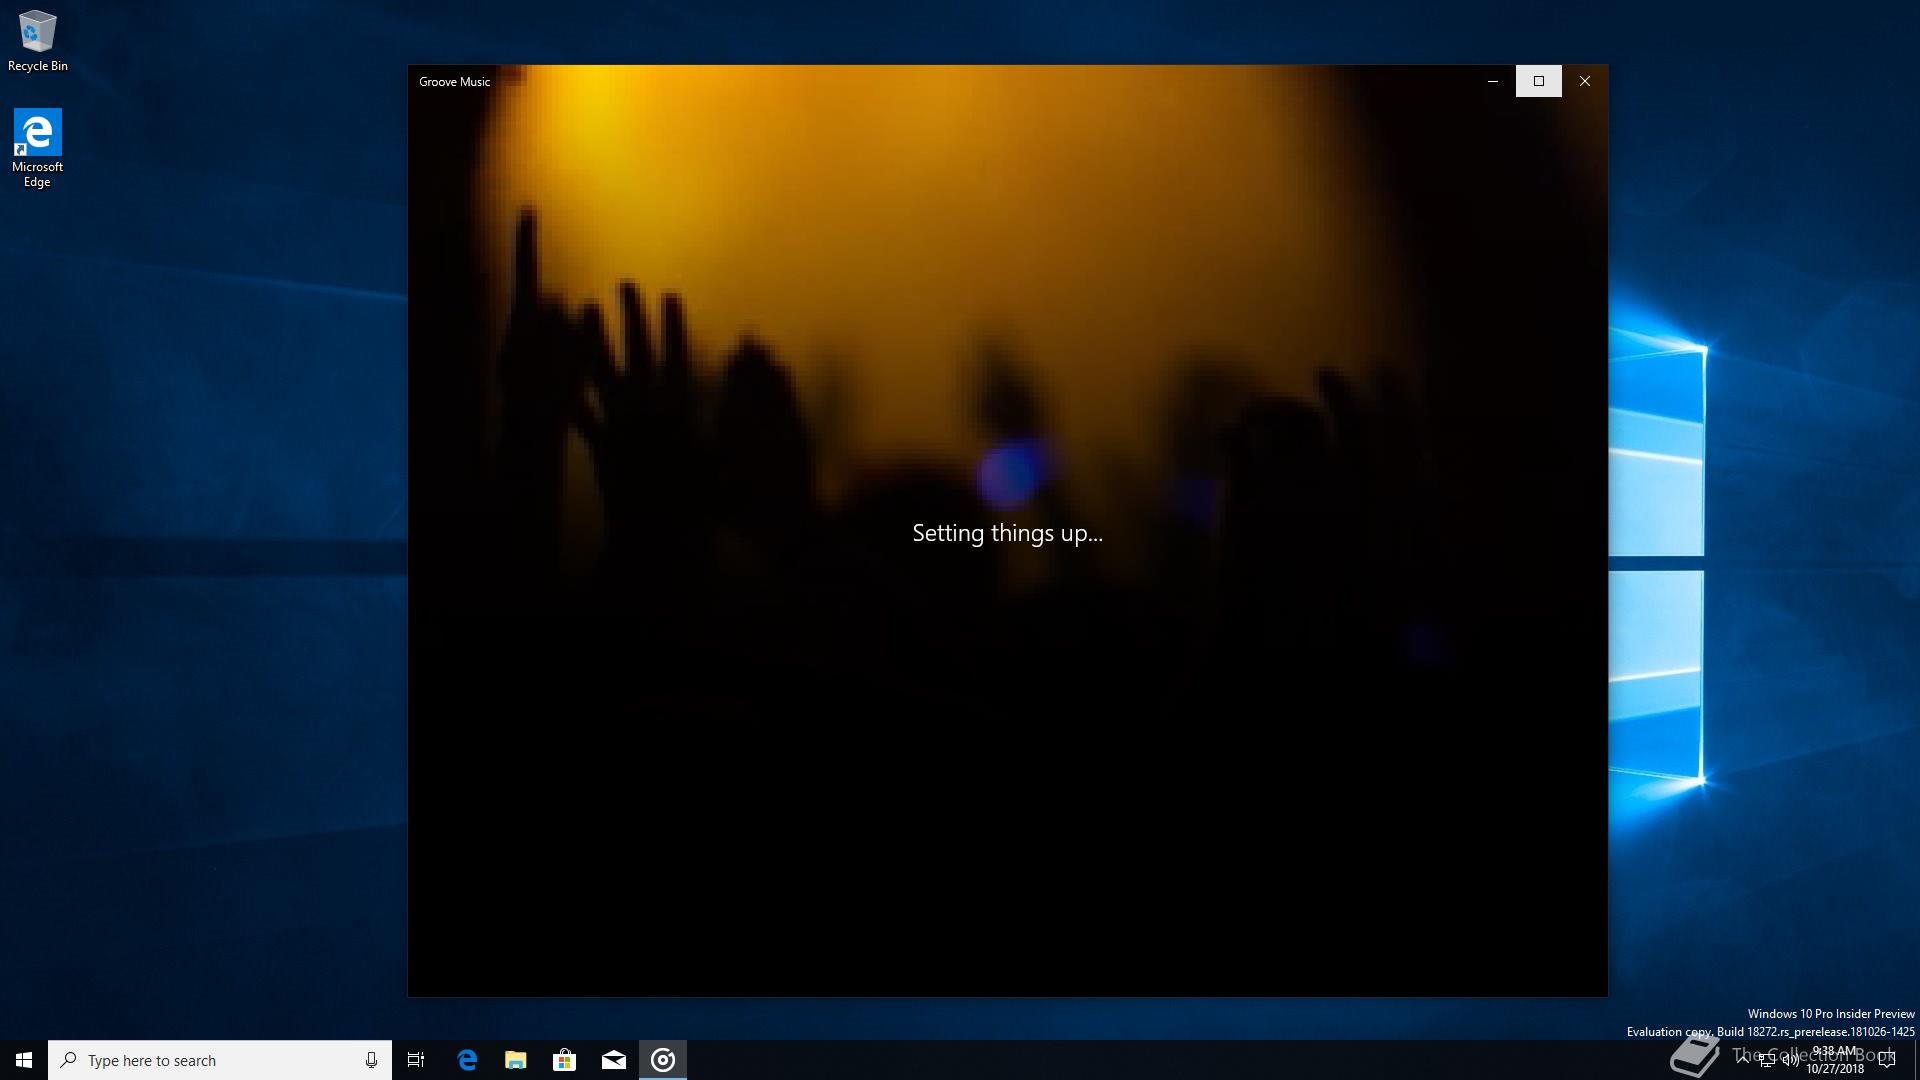Open the Recycle Bin desktop icon

(38, 41)
